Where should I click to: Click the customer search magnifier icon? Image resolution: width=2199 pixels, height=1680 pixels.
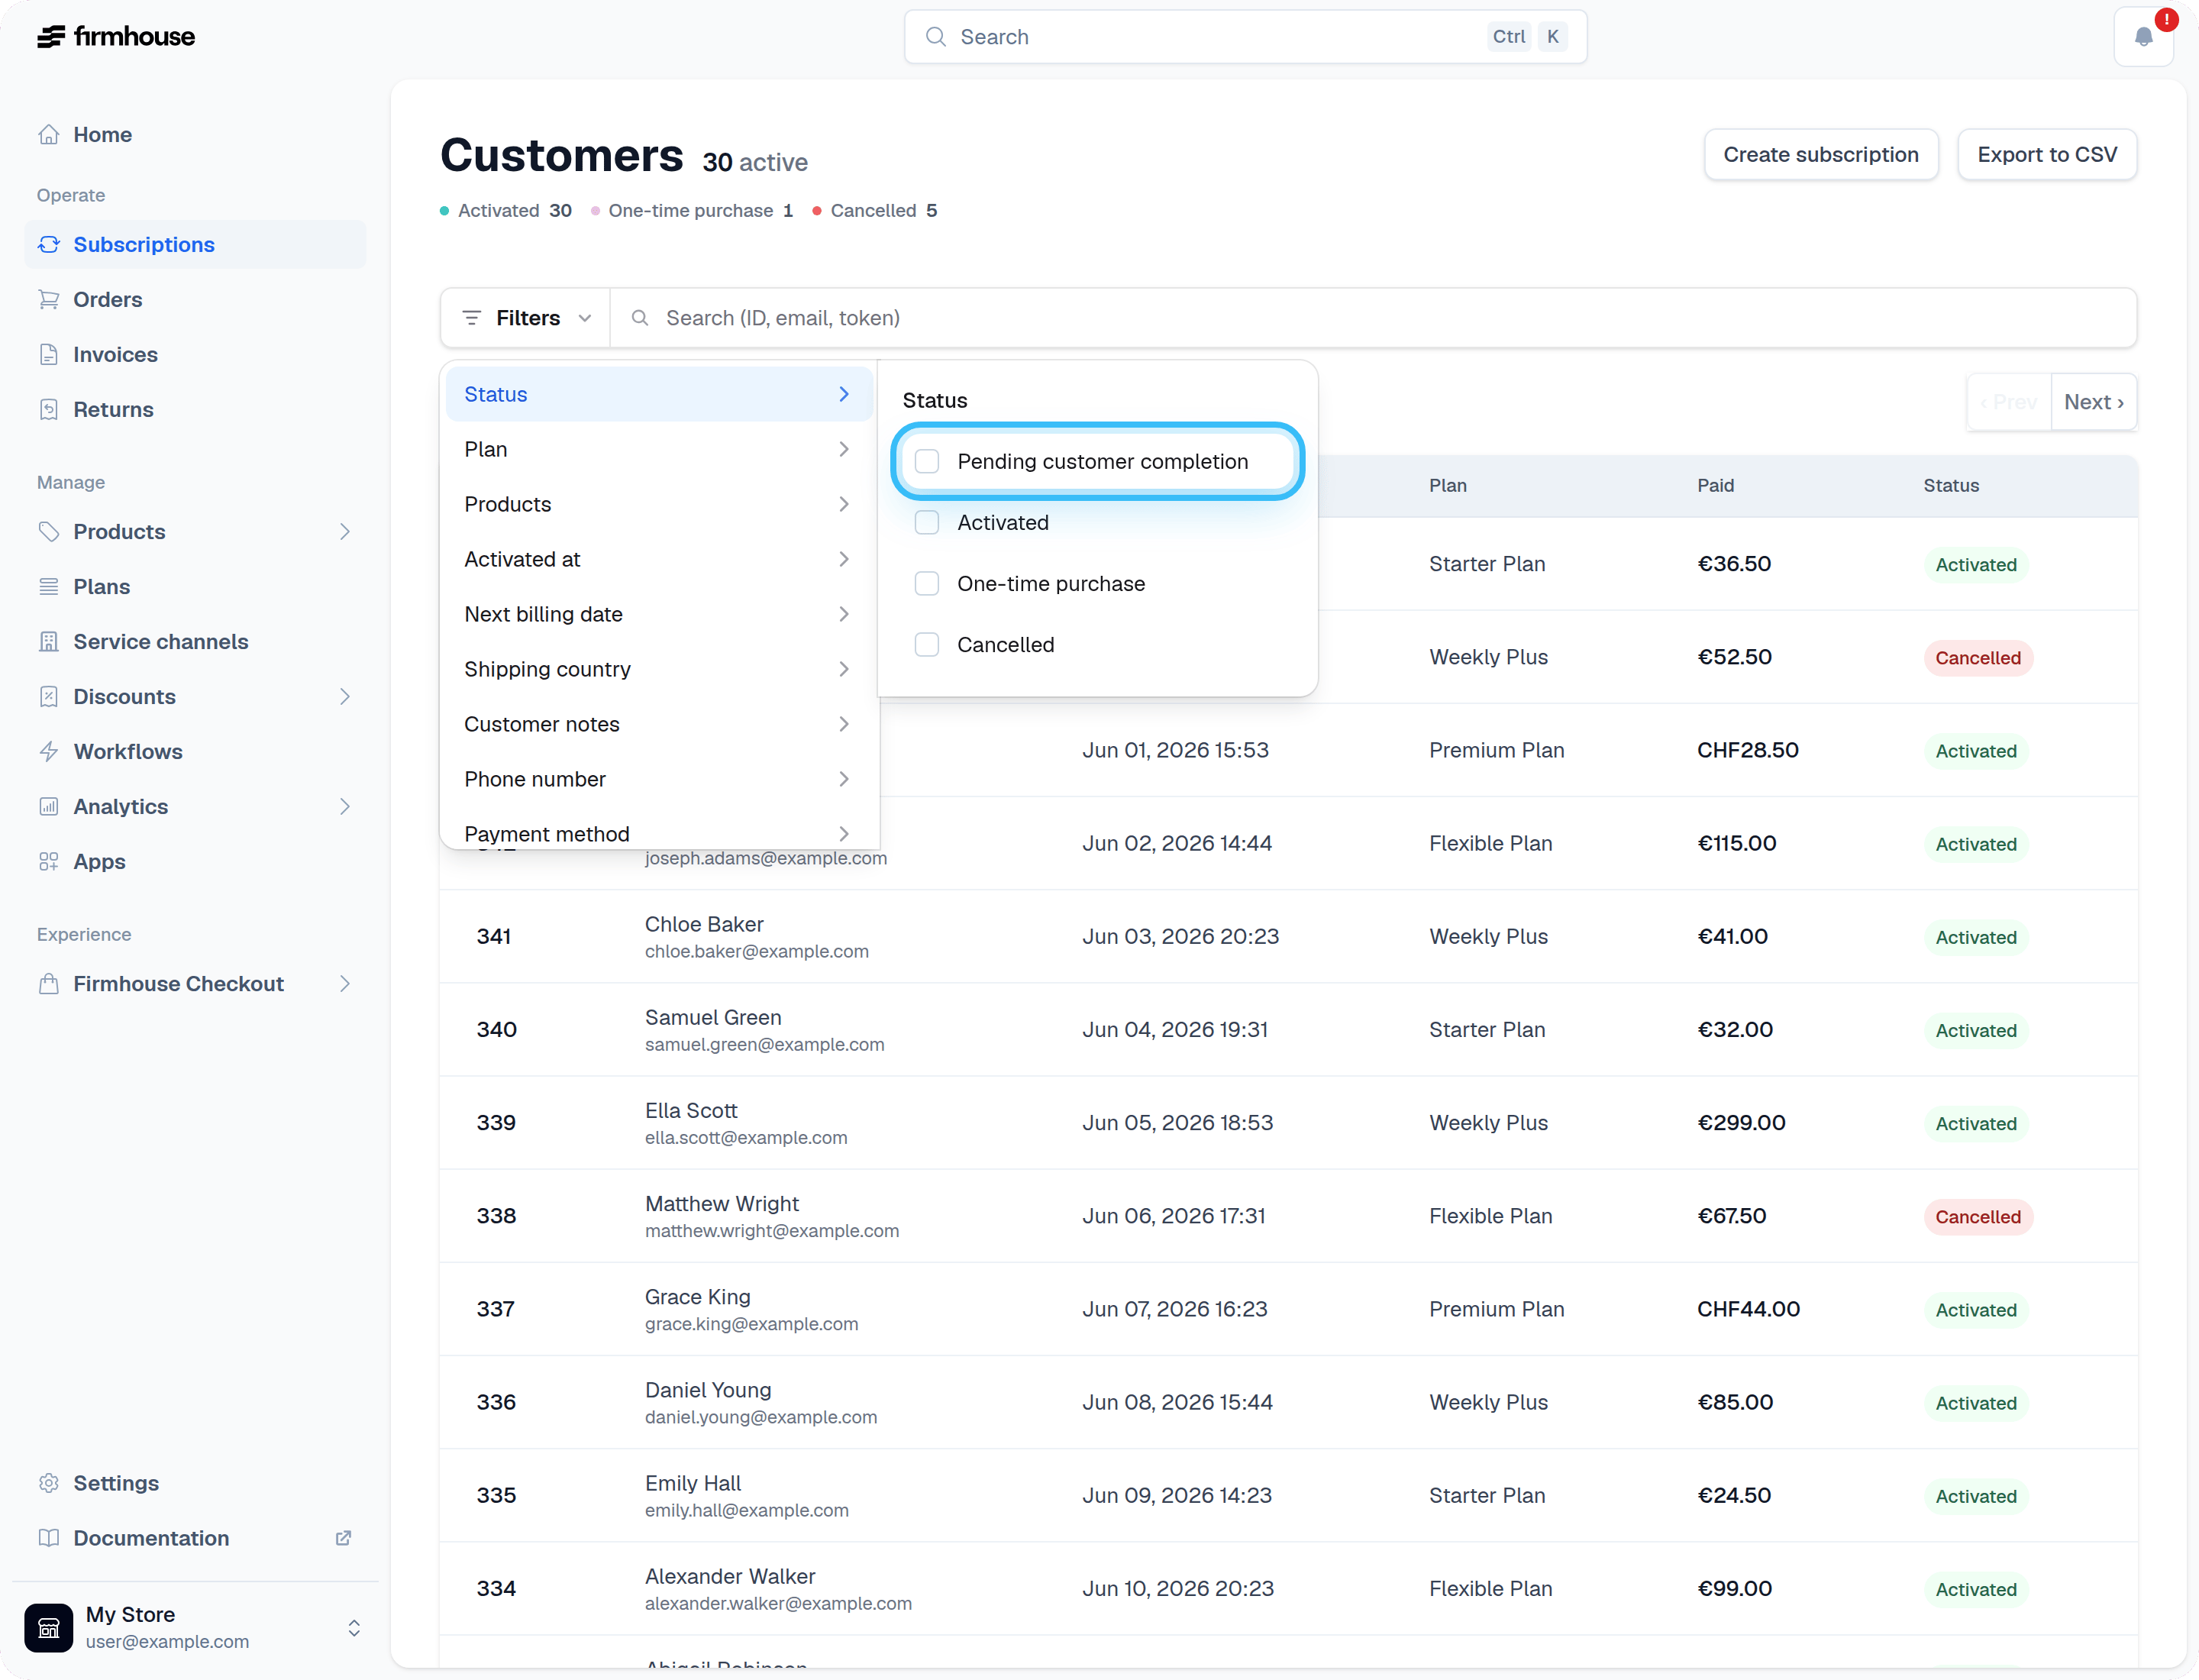coord(640,318)
